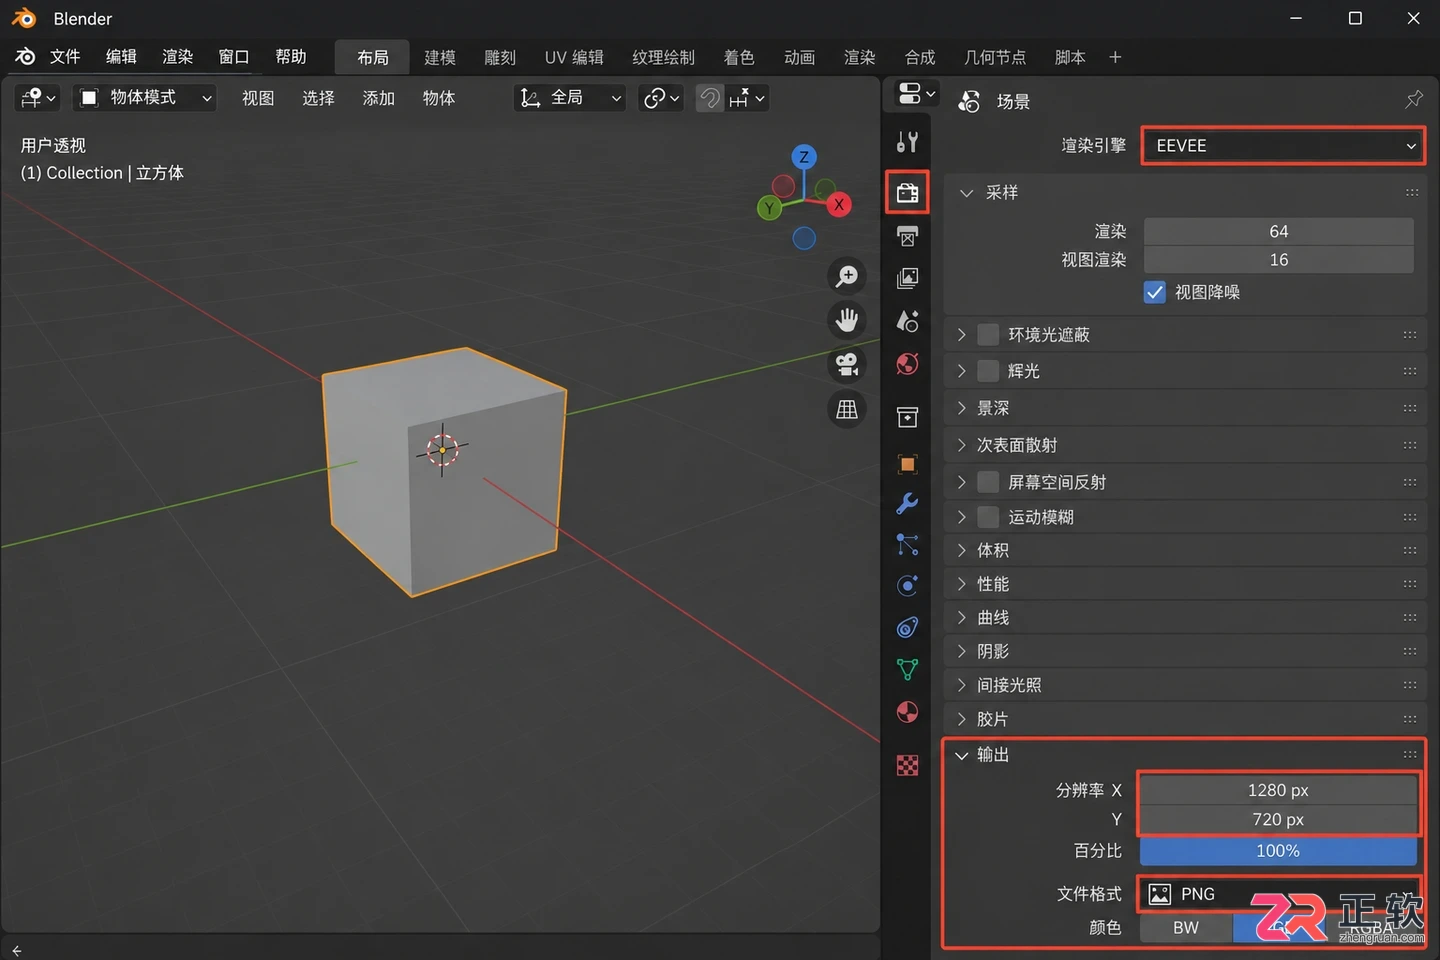
Task: Pin the properties editor with the pin icon
Action: point(1413,100)
